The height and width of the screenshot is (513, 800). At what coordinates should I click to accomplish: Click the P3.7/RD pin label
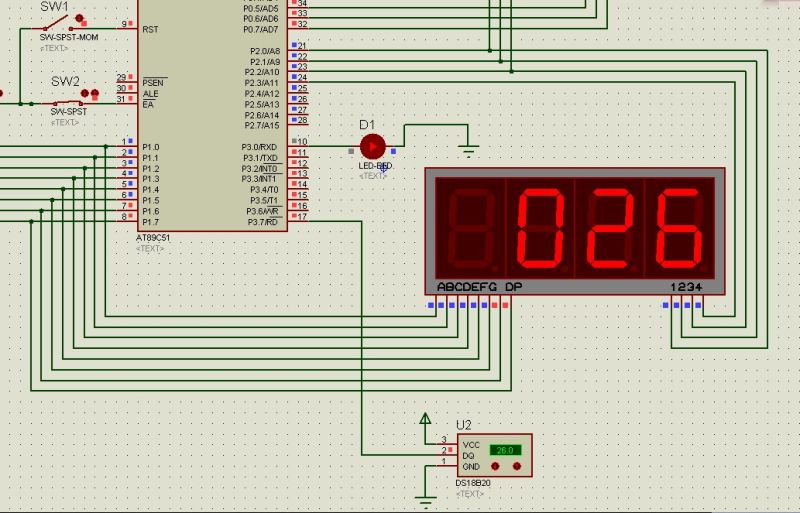pos(263,222)
